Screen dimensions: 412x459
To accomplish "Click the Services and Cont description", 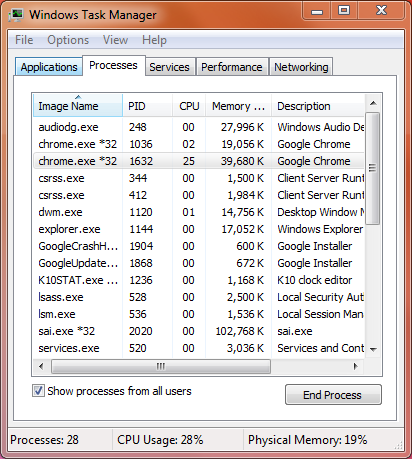I will tap(321, 348).
